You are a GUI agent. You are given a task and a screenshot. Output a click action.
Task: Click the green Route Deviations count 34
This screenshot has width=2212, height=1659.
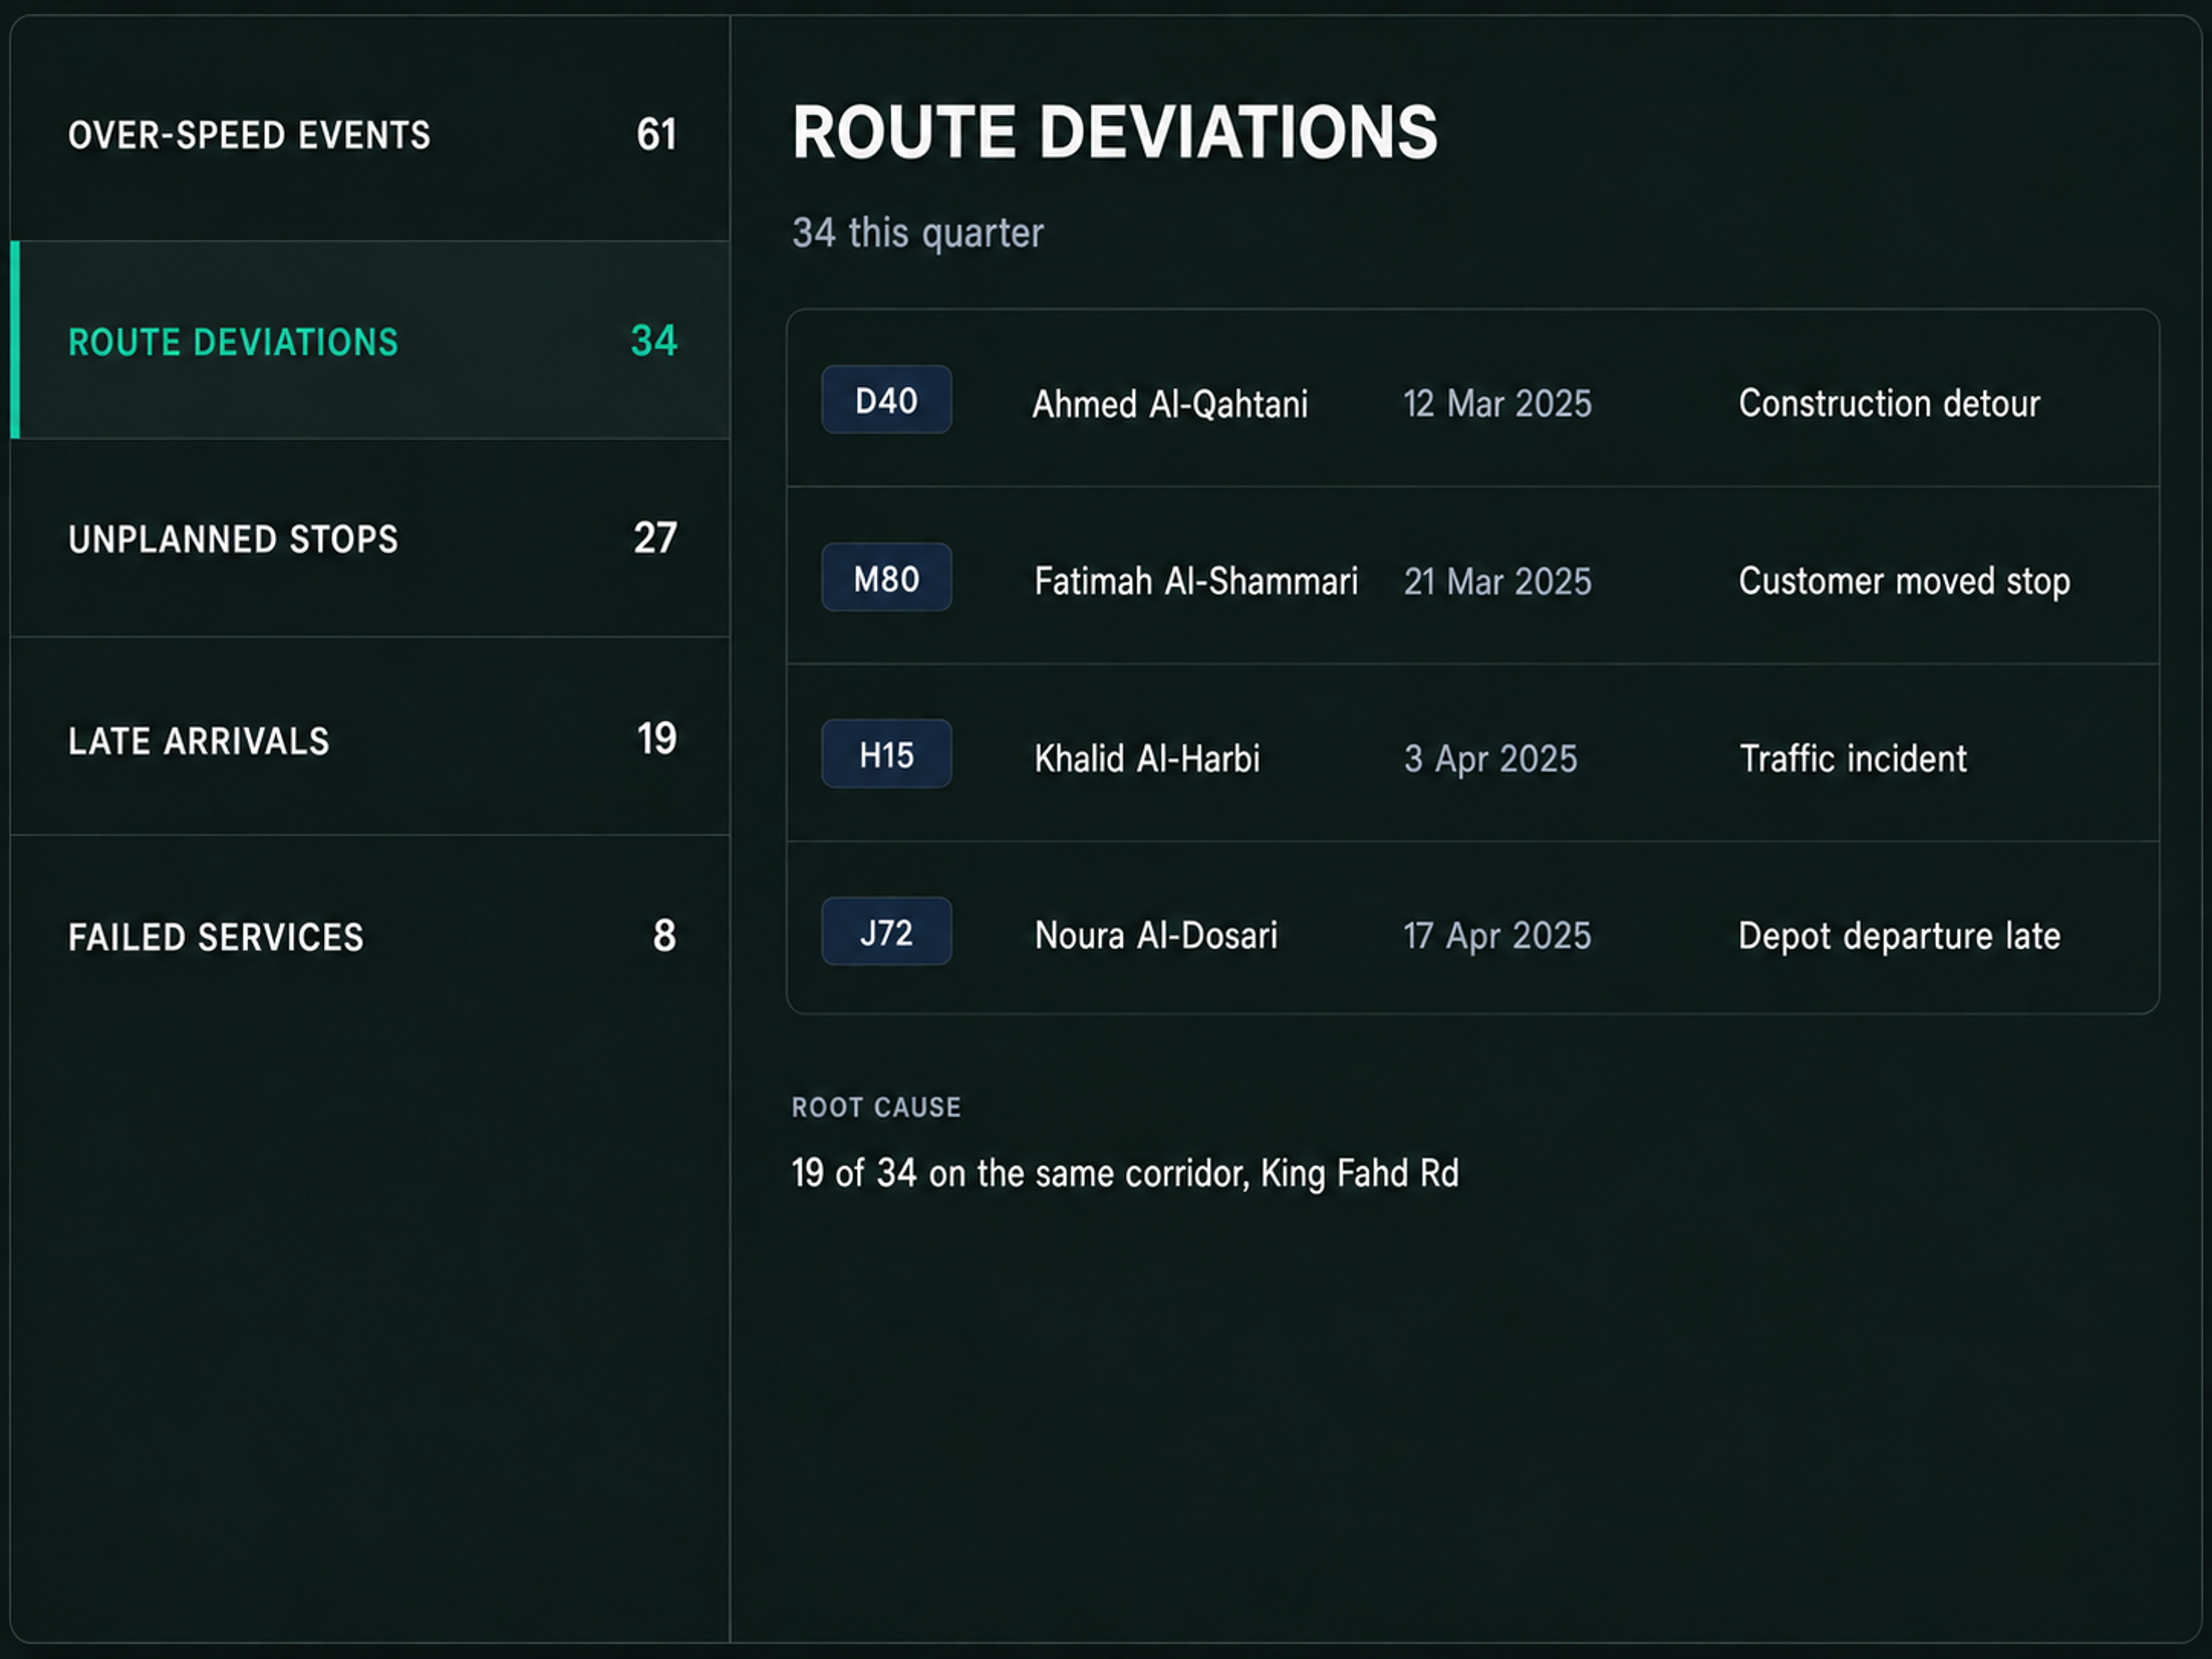click(x=654, y=341)
